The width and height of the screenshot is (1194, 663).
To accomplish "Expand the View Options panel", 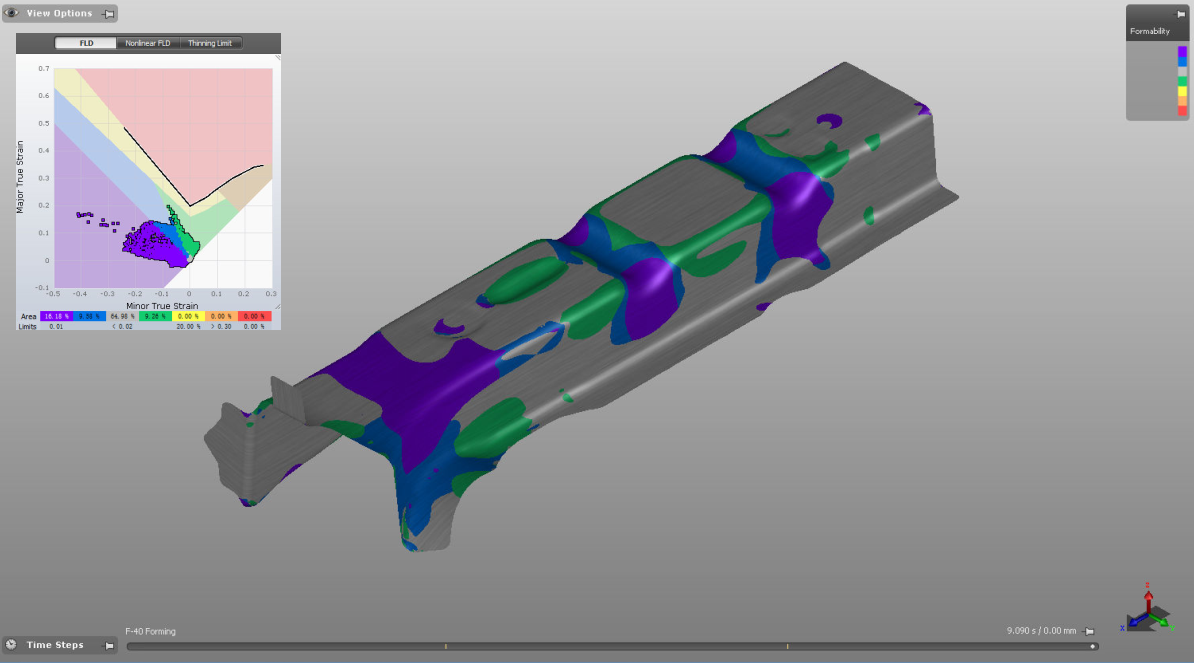I will coord(59,14).
